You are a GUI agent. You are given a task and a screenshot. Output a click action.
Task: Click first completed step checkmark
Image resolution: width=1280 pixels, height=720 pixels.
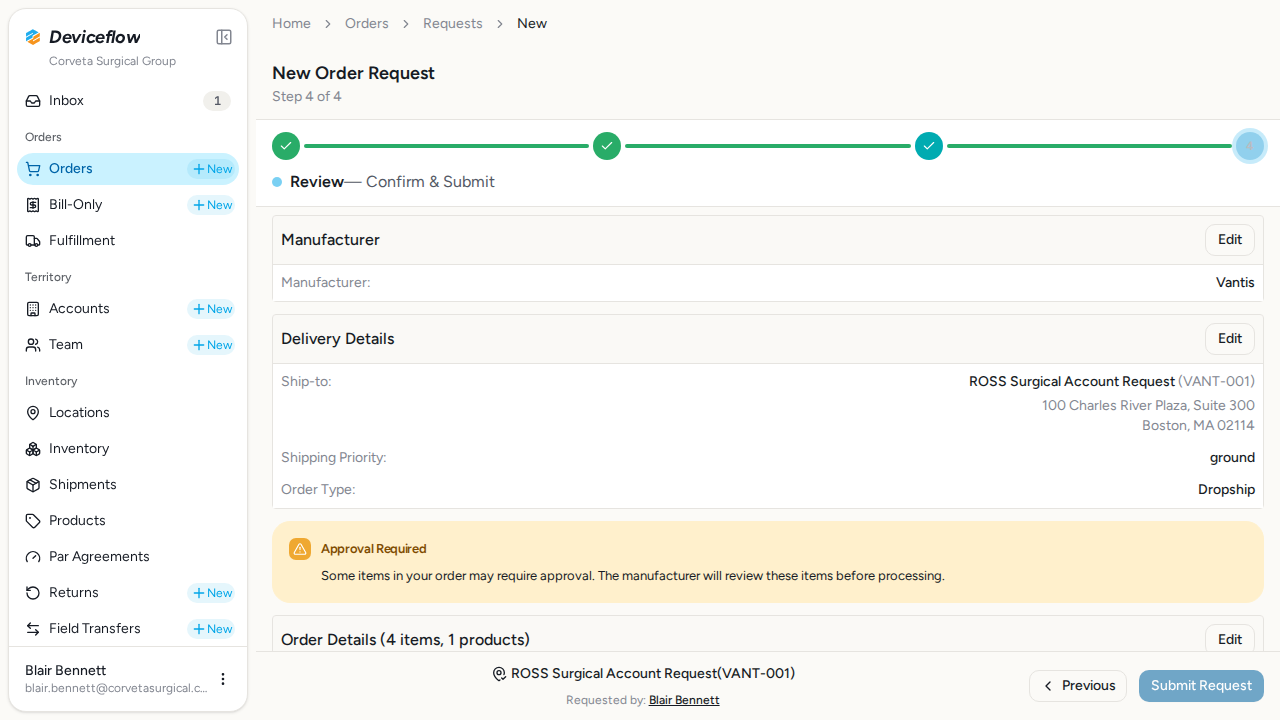286,146
